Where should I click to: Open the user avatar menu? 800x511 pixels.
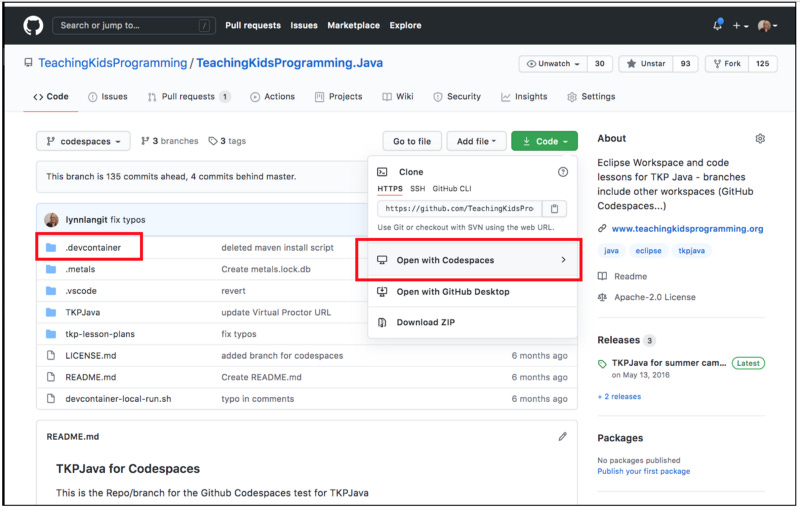point(767,25)
